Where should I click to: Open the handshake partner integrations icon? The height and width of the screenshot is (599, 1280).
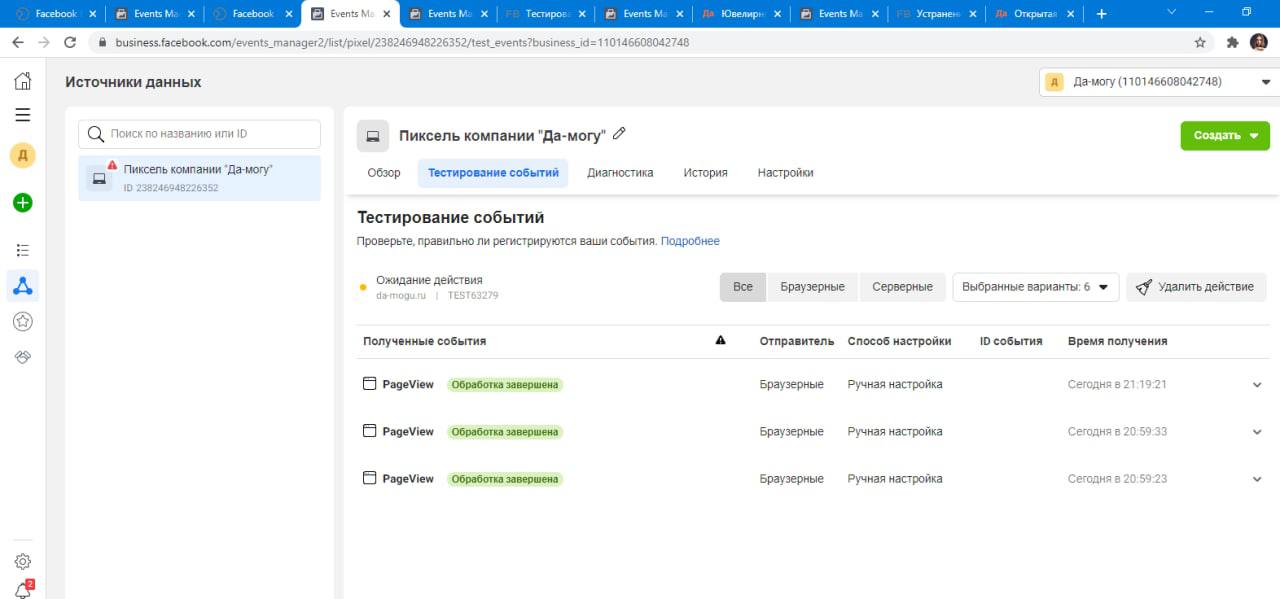click(22, 357)
